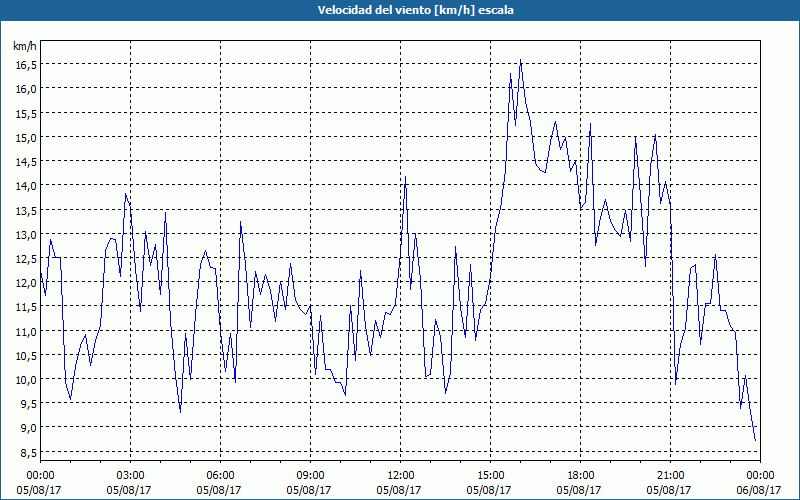Viewport: 800px width, 500px height.
Task: Click the 16,5 y-axis value
Action: [26, 64]
